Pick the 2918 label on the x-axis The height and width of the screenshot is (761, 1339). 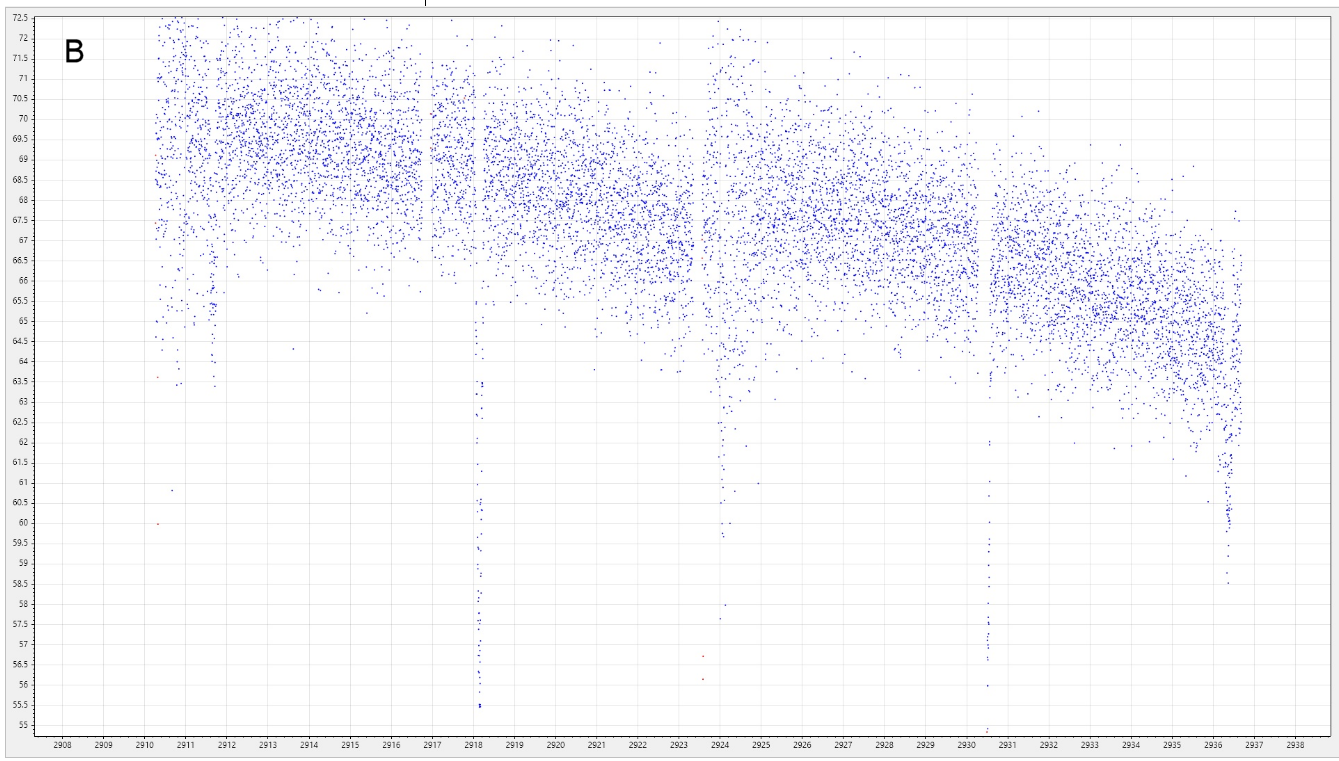click(473, 745)
